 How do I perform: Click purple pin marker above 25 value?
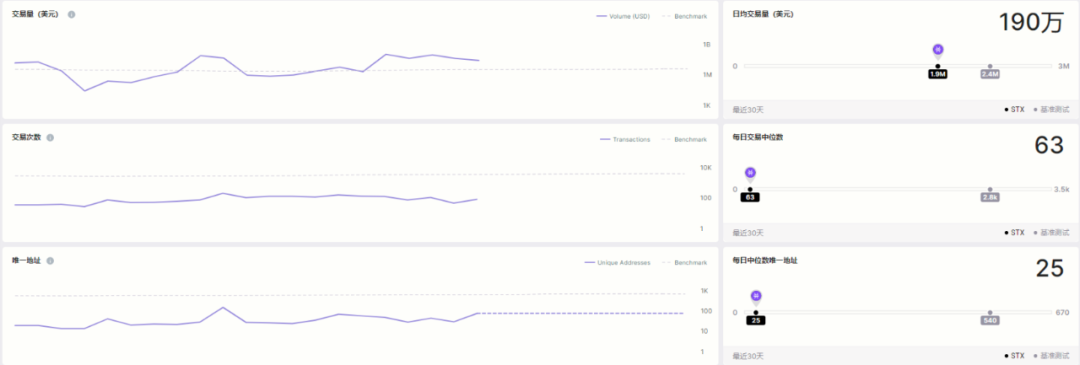coord(756,296)
